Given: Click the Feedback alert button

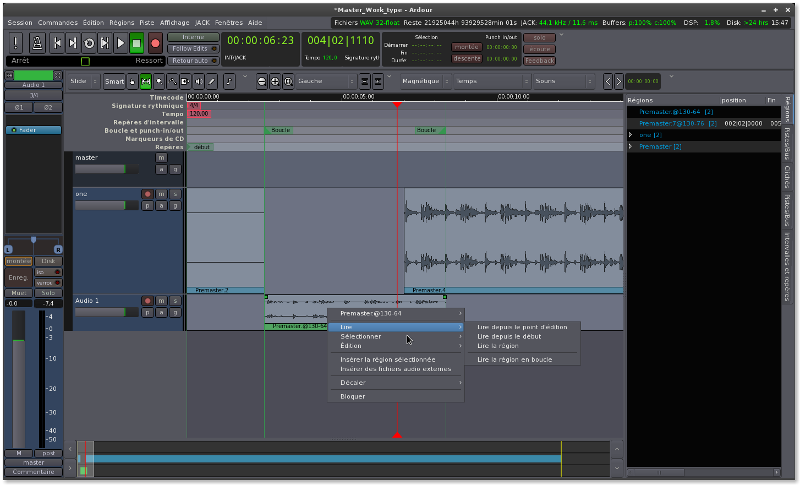Looking at the screenshot, I should (538, 60).
